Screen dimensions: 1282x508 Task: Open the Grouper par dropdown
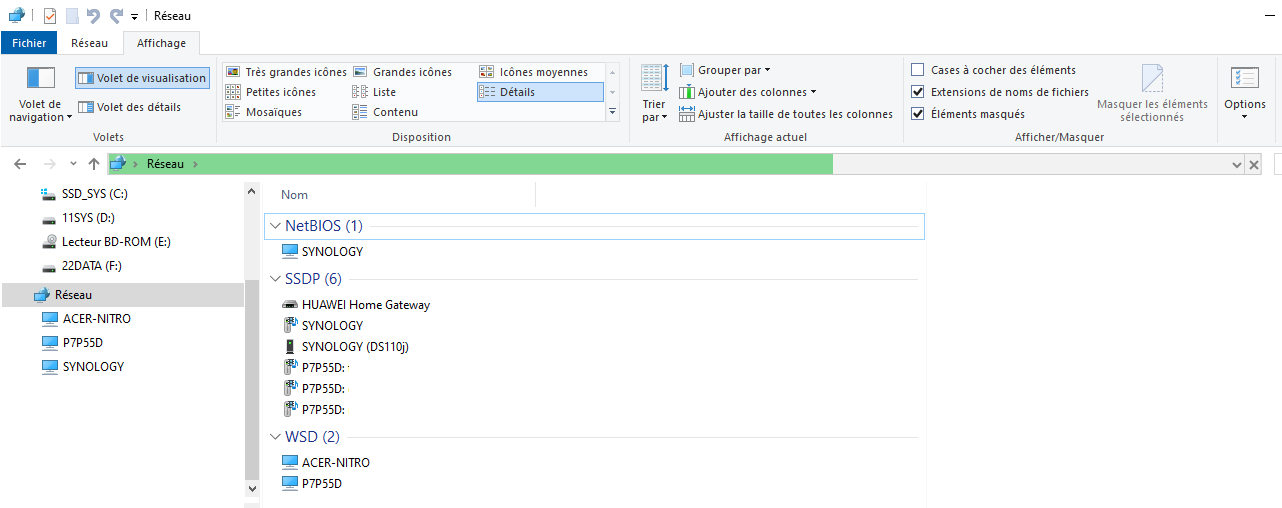[x=726, y=70]
